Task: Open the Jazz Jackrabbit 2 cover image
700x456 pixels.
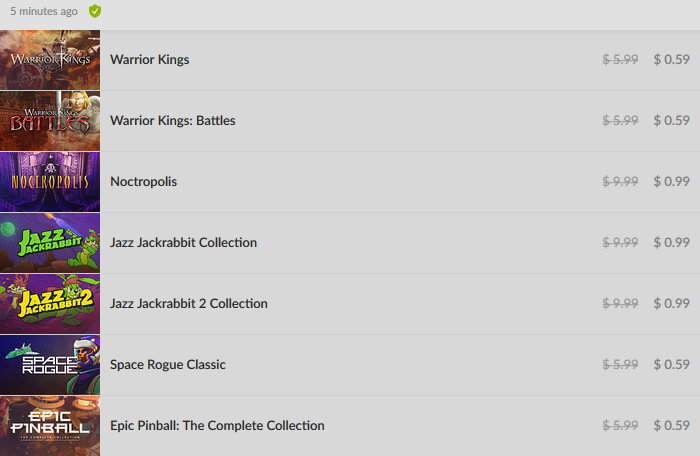Action: [50, 304]
